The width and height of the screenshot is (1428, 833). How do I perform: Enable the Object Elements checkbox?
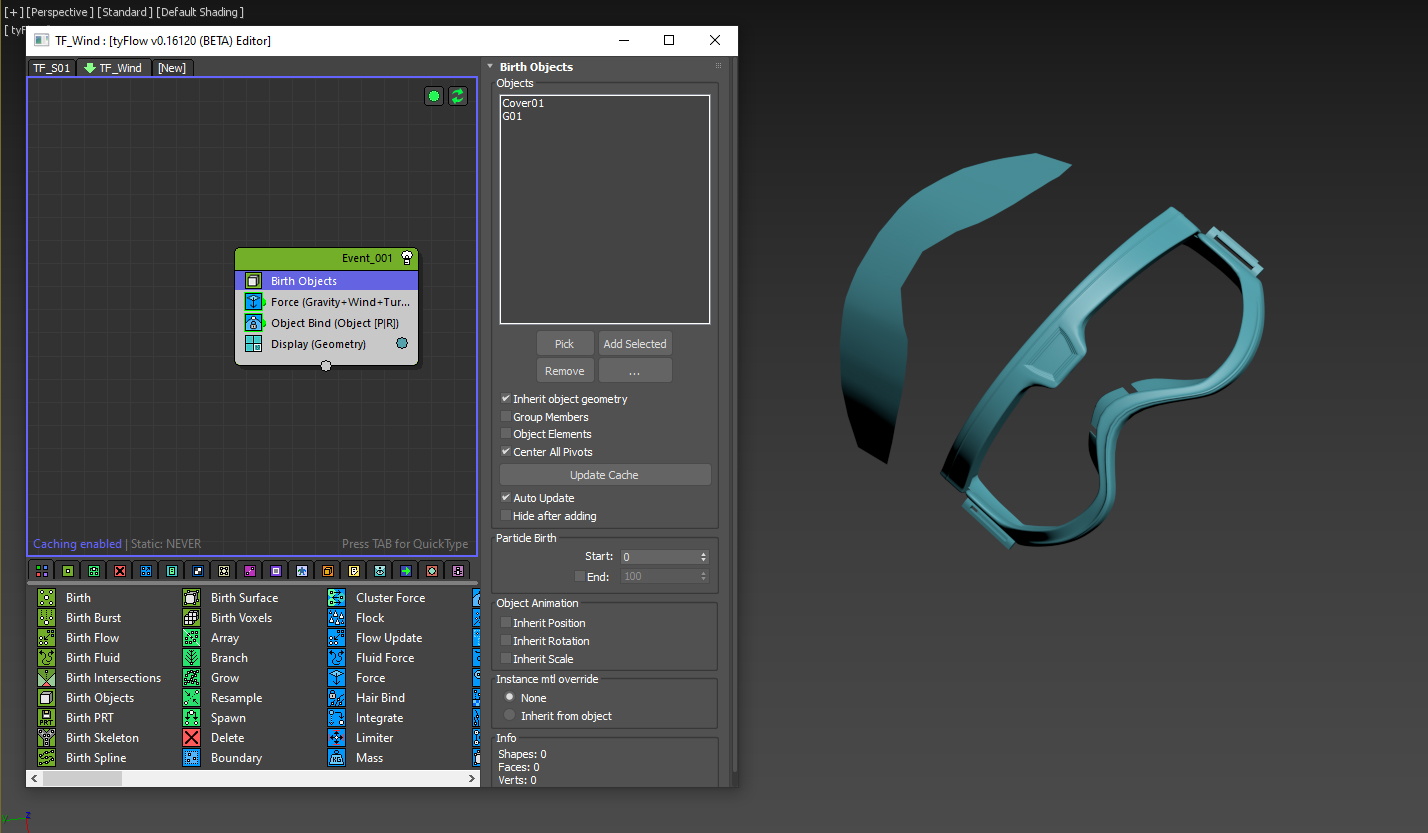click(506, 433)
